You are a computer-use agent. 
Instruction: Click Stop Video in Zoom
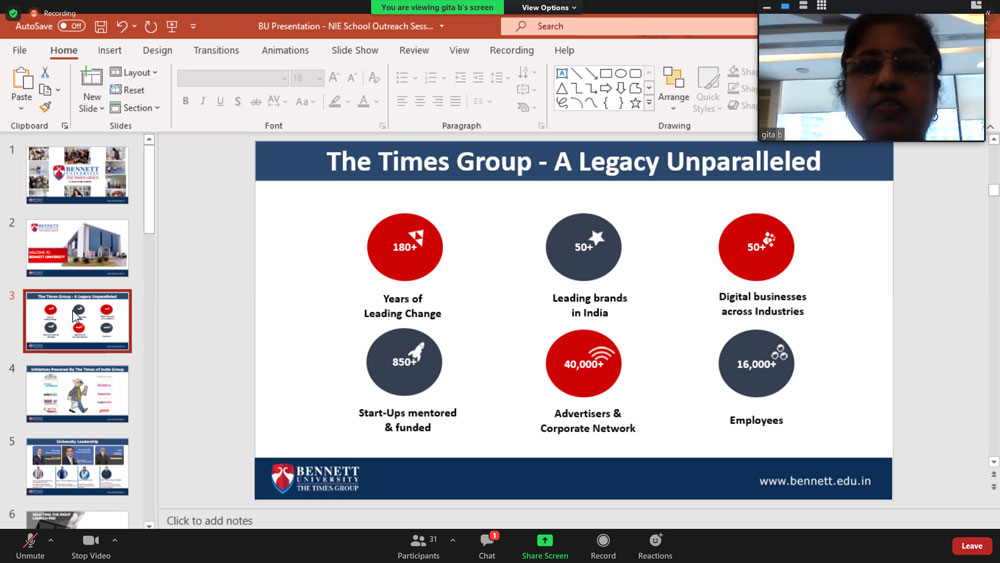click(x=91, y=546)
